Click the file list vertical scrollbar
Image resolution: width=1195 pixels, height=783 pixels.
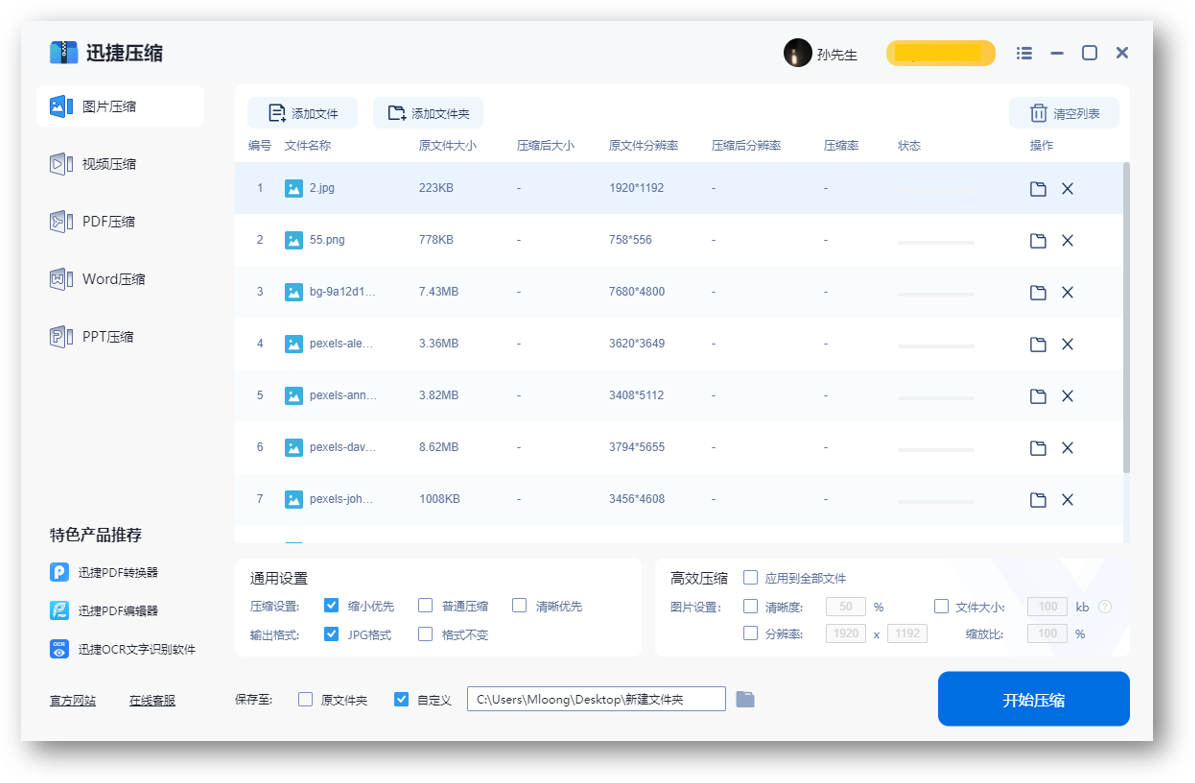coord(1126,317)
